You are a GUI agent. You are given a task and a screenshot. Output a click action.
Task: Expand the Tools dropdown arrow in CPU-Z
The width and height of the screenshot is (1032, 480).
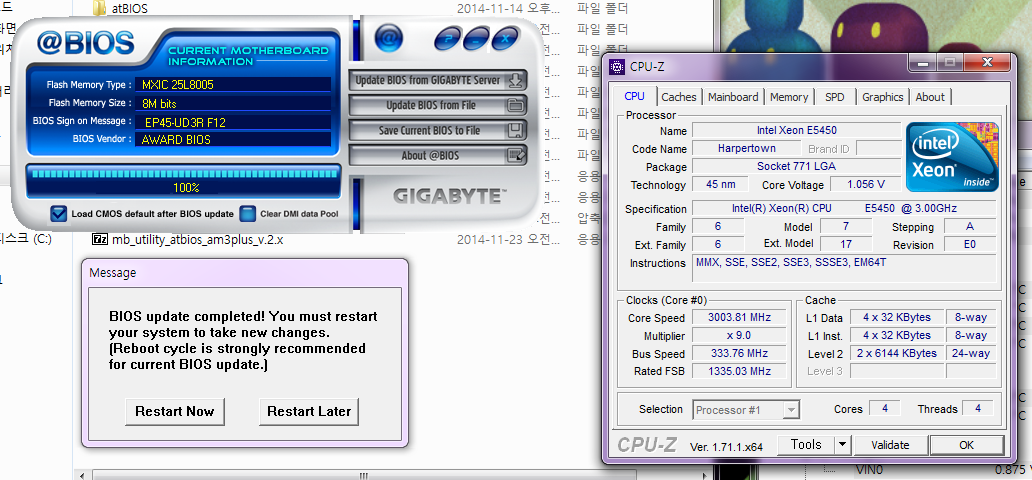click(843, 444)
